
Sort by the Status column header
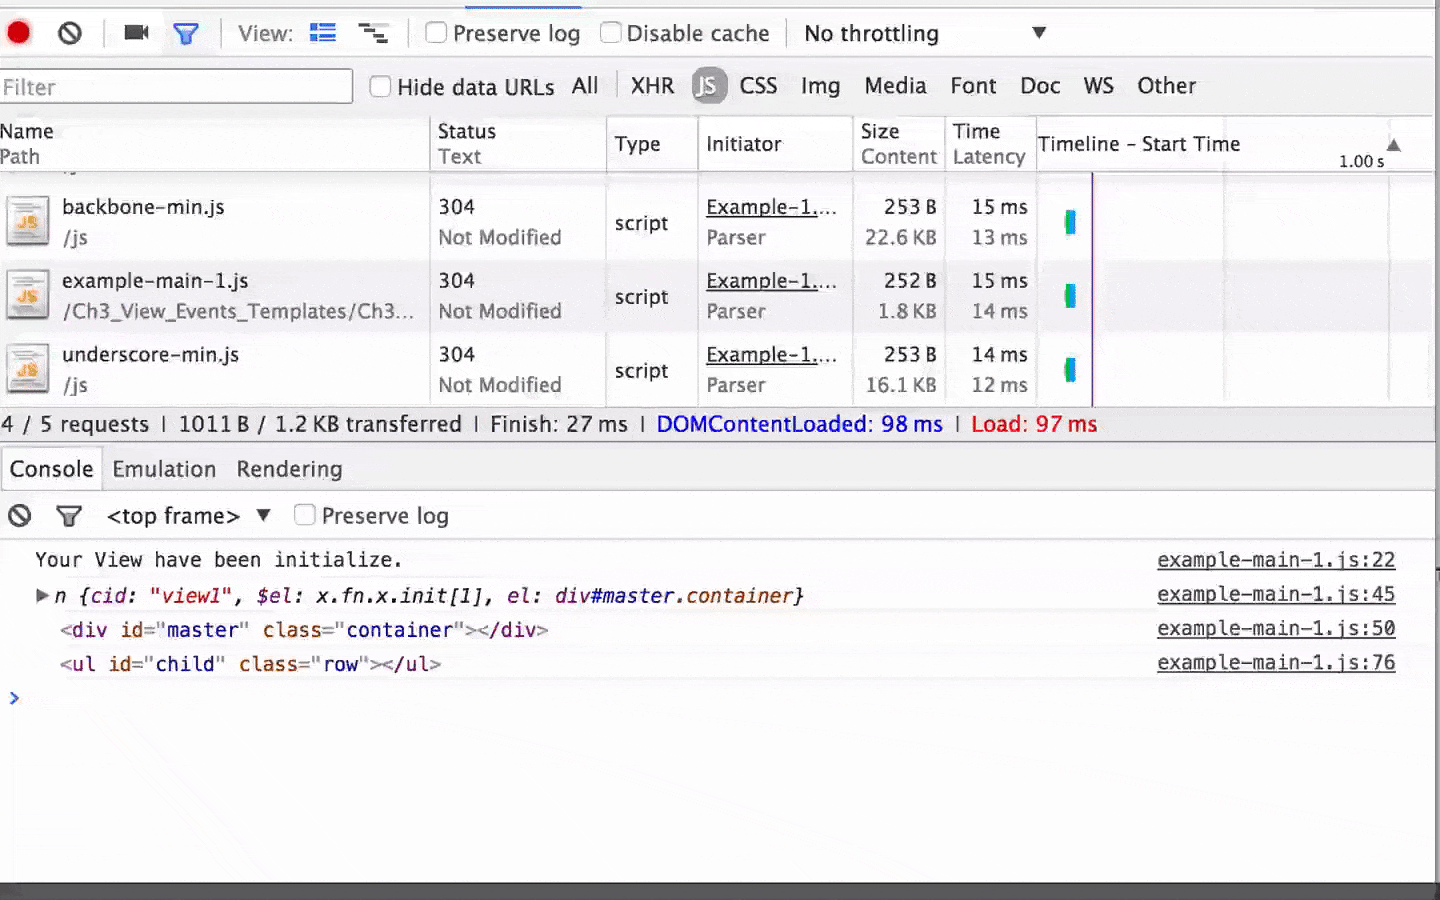(x=518, y=144)
